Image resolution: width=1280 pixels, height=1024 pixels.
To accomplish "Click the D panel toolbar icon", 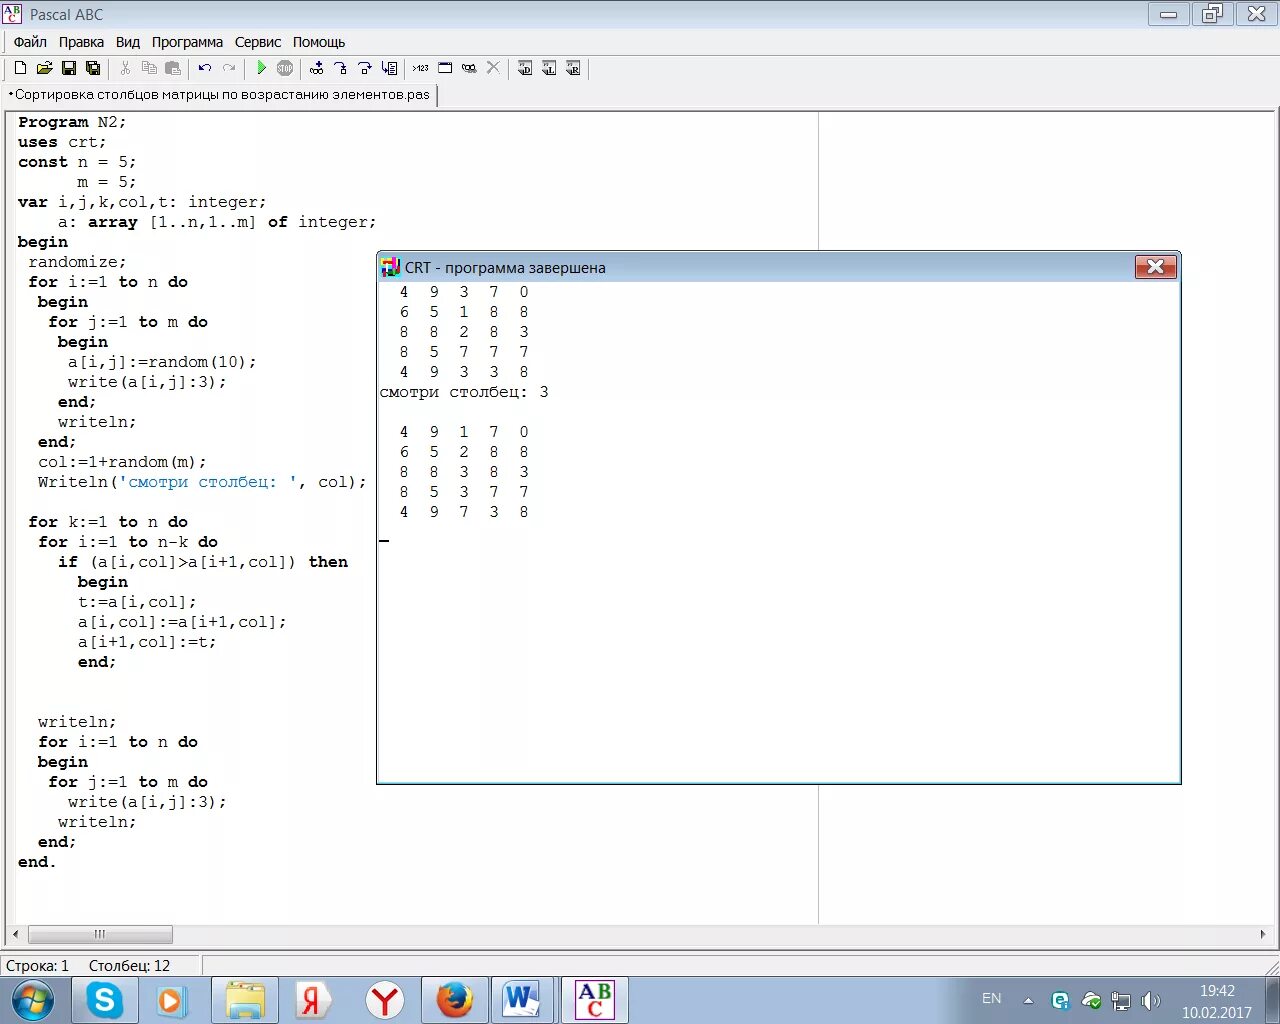I will pos(525,68).
